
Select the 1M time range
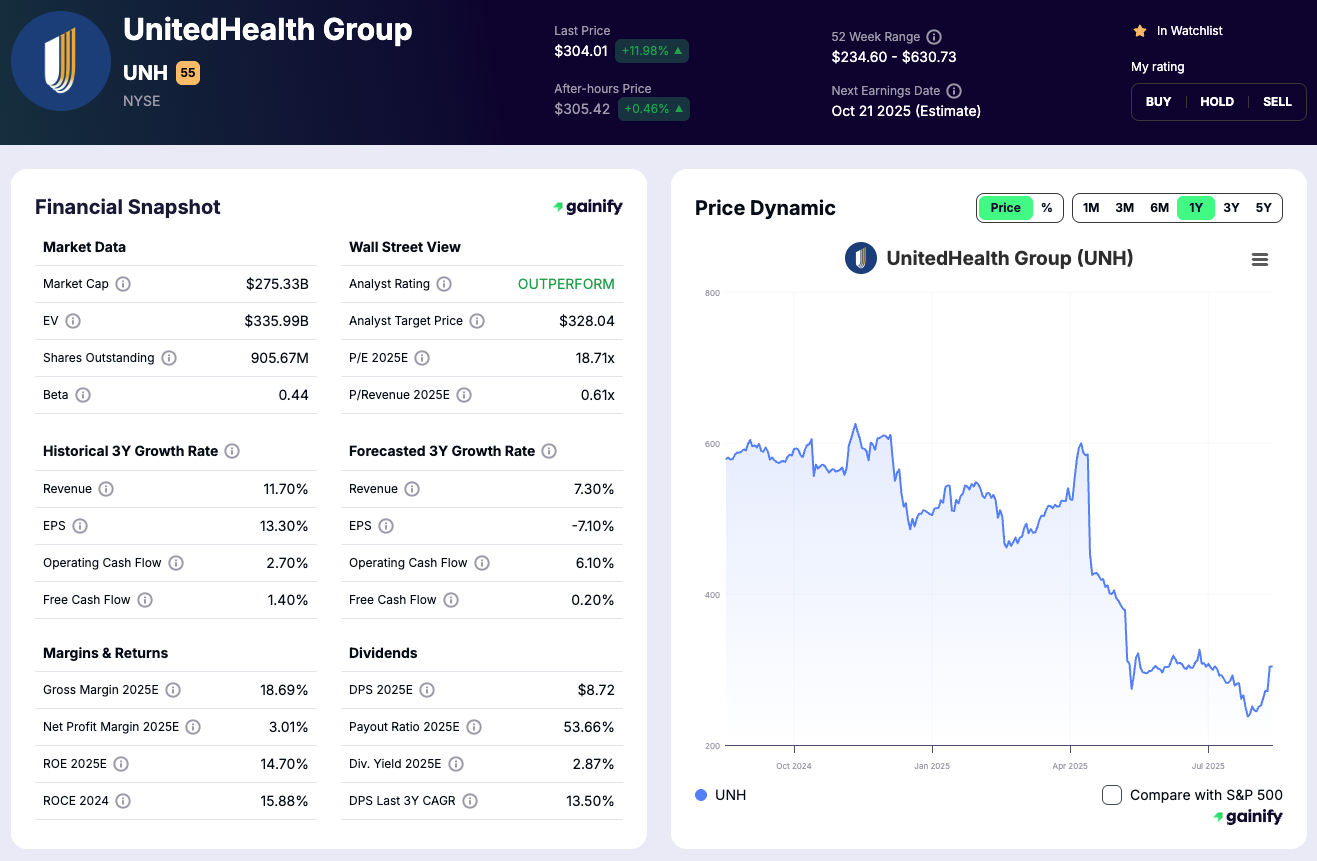[x=1091, y=208]
